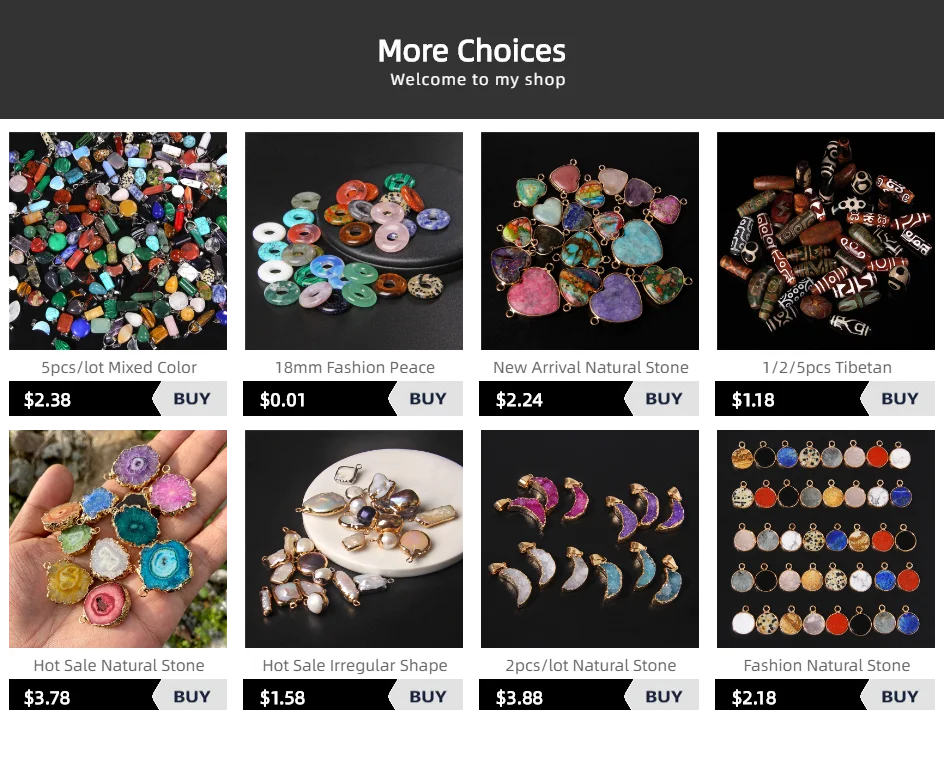The width and height of the screenshot is (944, 757).
Task: Open the irregular pearl pendants image
Action: pyautogui.click(x=354, y=539)
